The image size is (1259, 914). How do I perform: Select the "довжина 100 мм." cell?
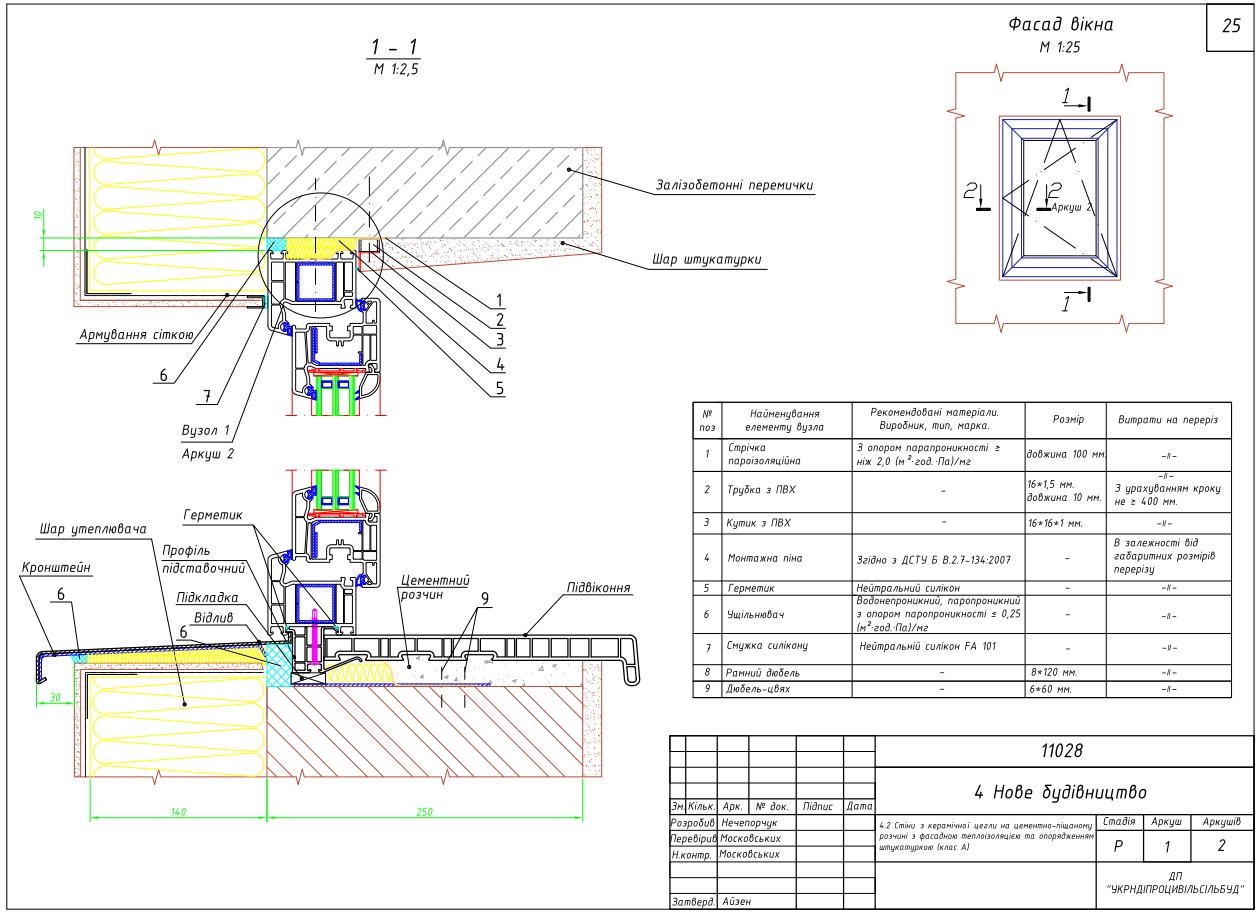coord(1066,455)
